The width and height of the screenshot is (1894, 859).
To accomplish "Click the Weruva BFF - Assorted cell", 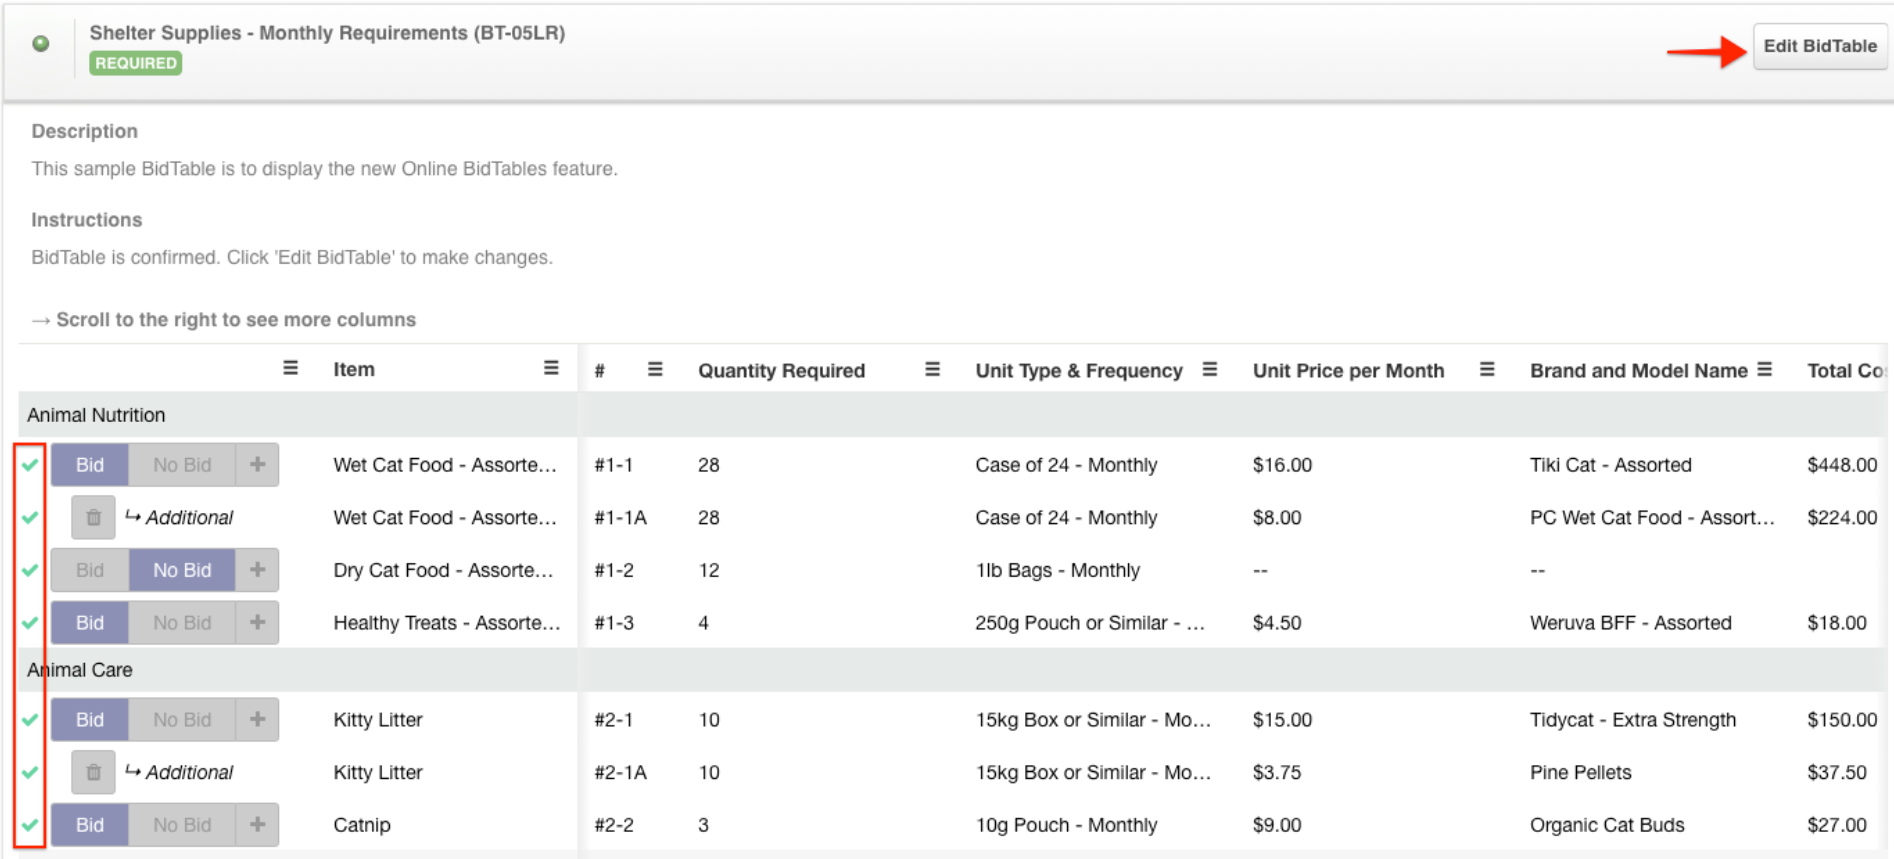I will (1630, 623).
